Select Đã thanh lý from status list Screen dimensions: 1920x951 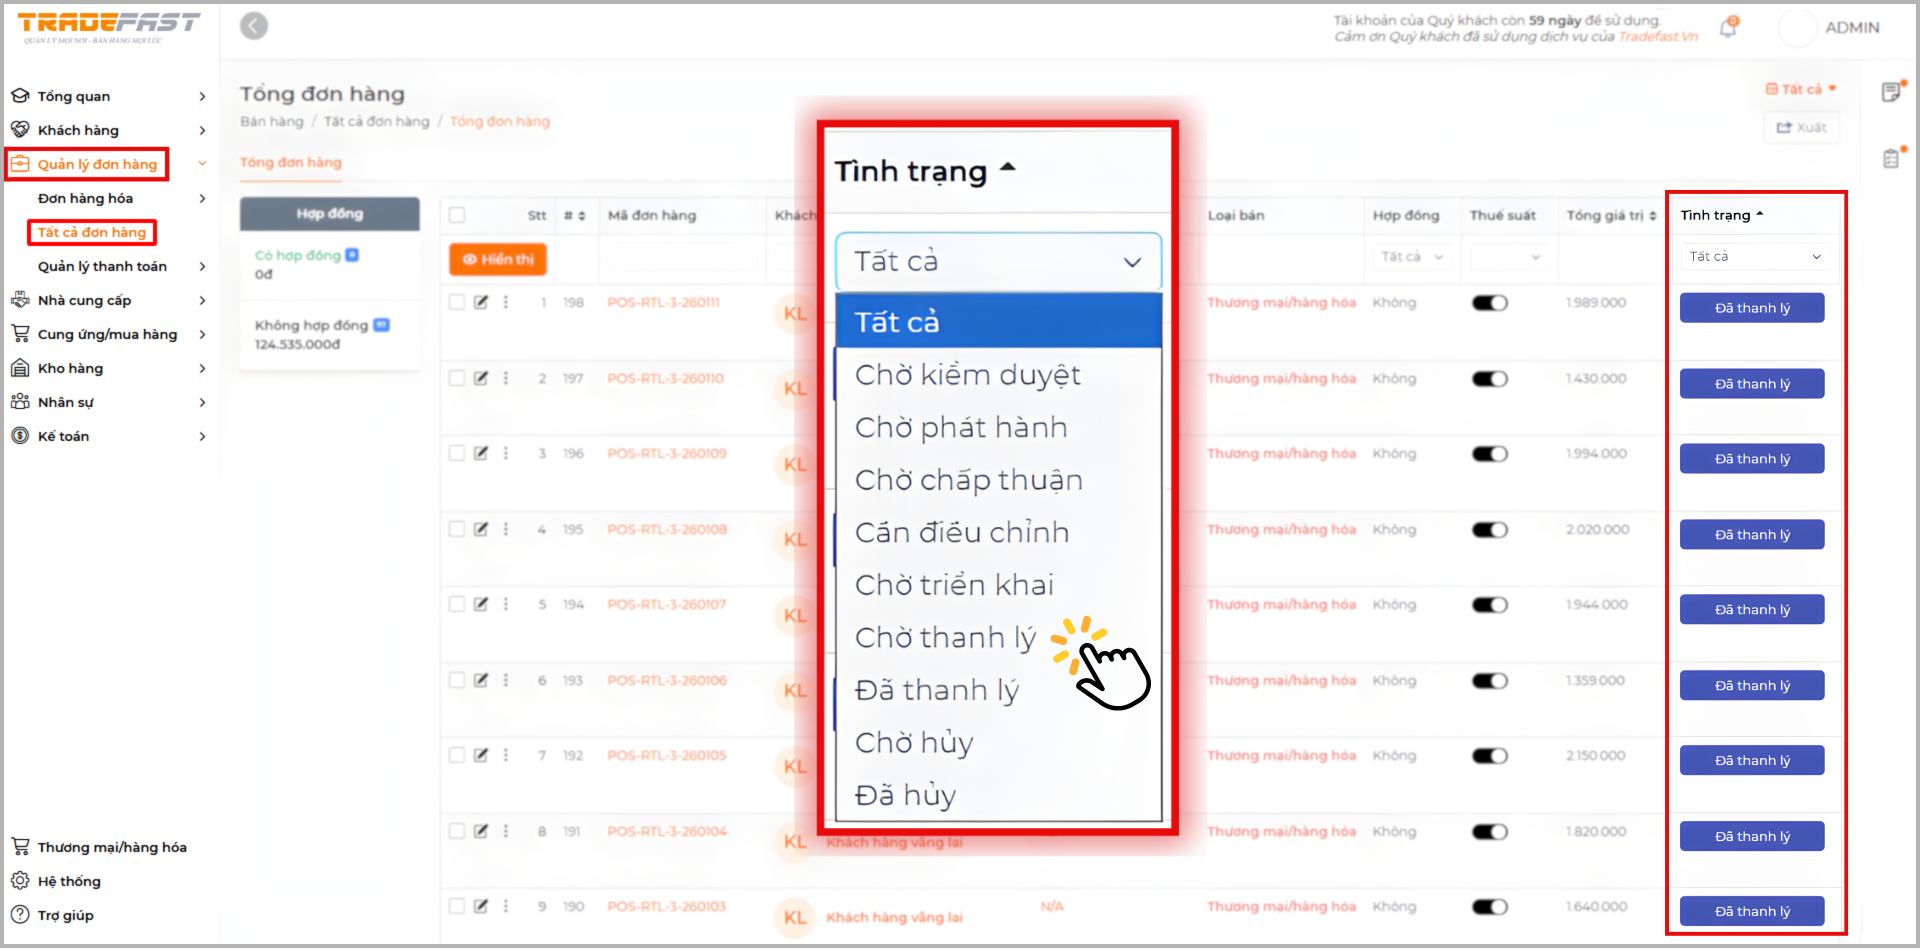pos(937,690)
